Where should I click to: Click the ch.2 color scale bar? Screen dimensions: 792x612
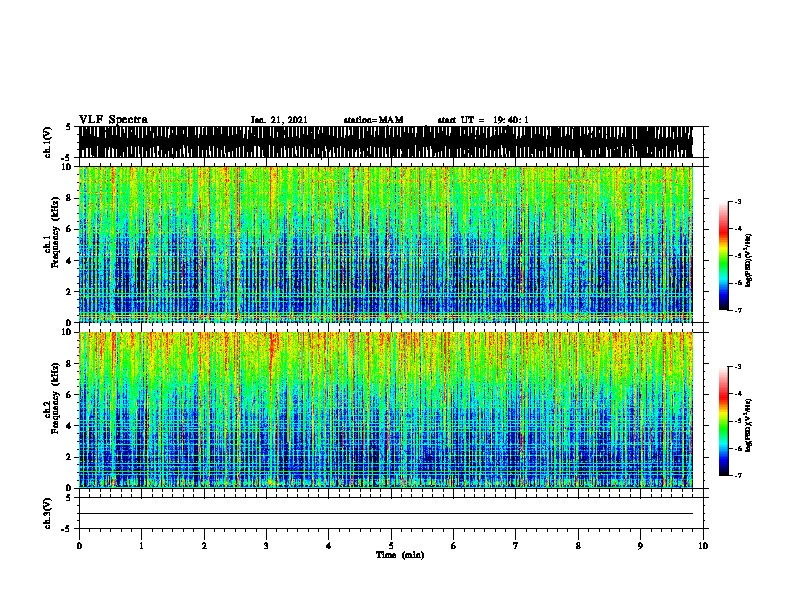point(724,421)
